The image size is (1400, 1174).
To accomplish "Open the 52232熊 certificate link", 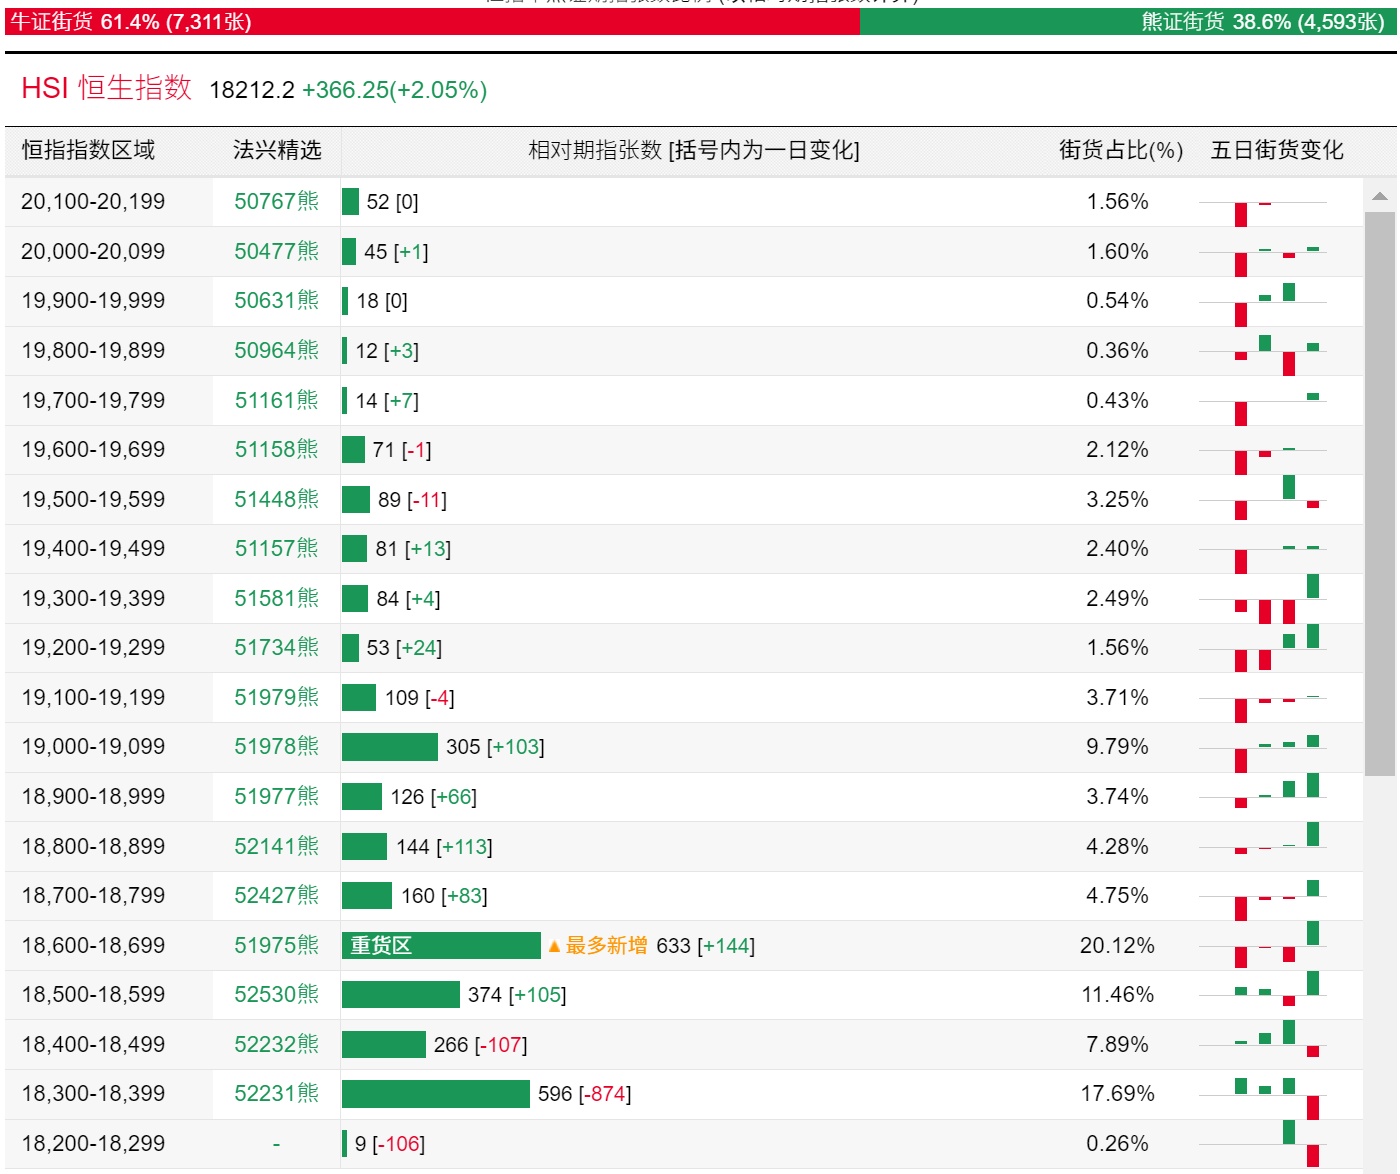I will 276,1045.
